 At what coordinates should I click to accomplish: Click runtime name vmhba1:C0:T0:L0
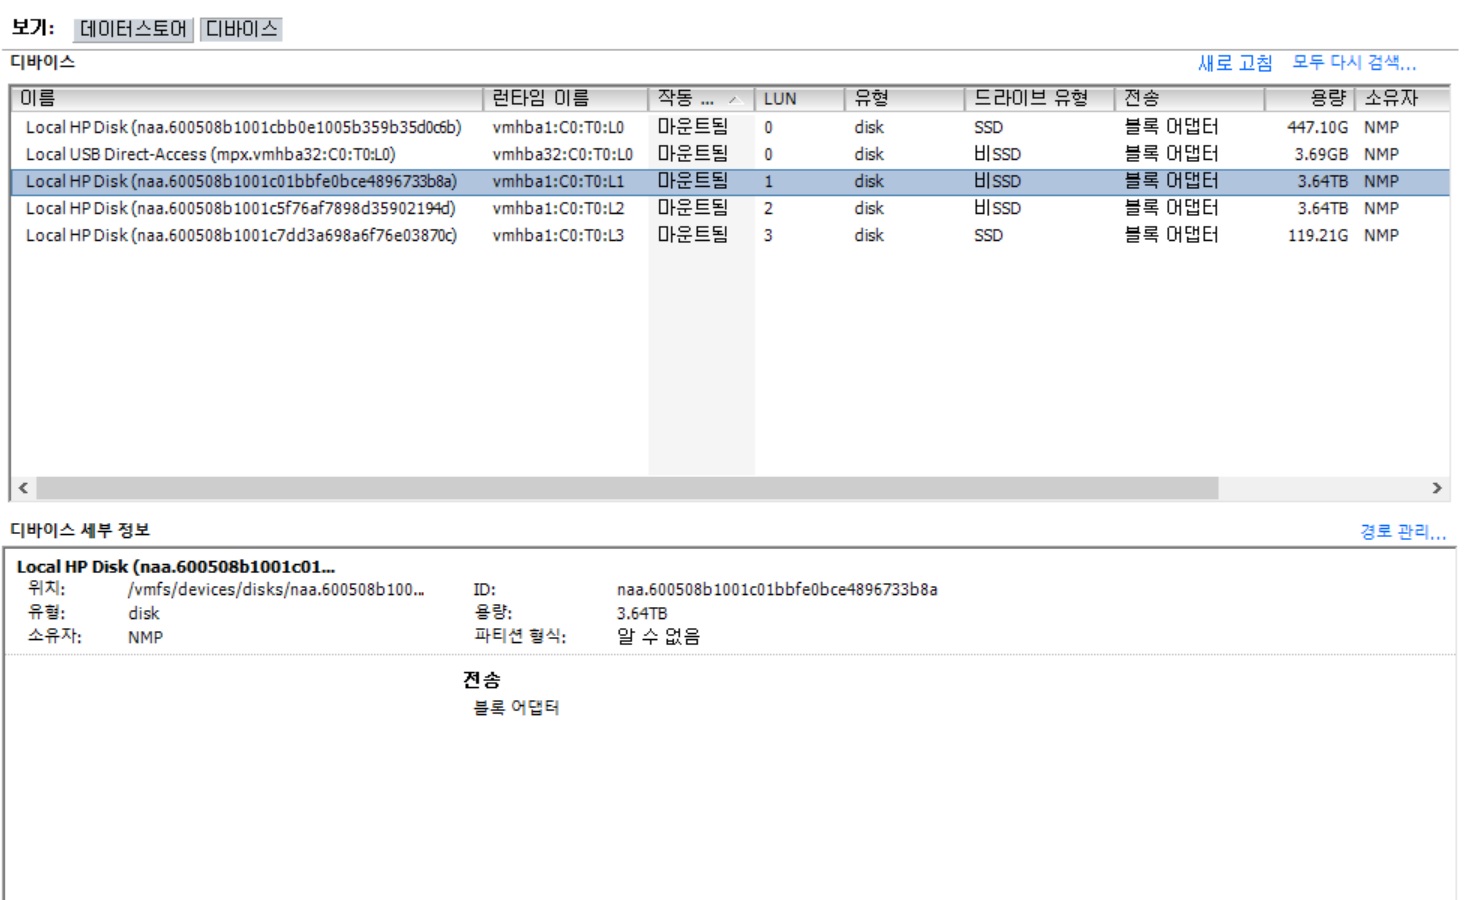point(558,128)
